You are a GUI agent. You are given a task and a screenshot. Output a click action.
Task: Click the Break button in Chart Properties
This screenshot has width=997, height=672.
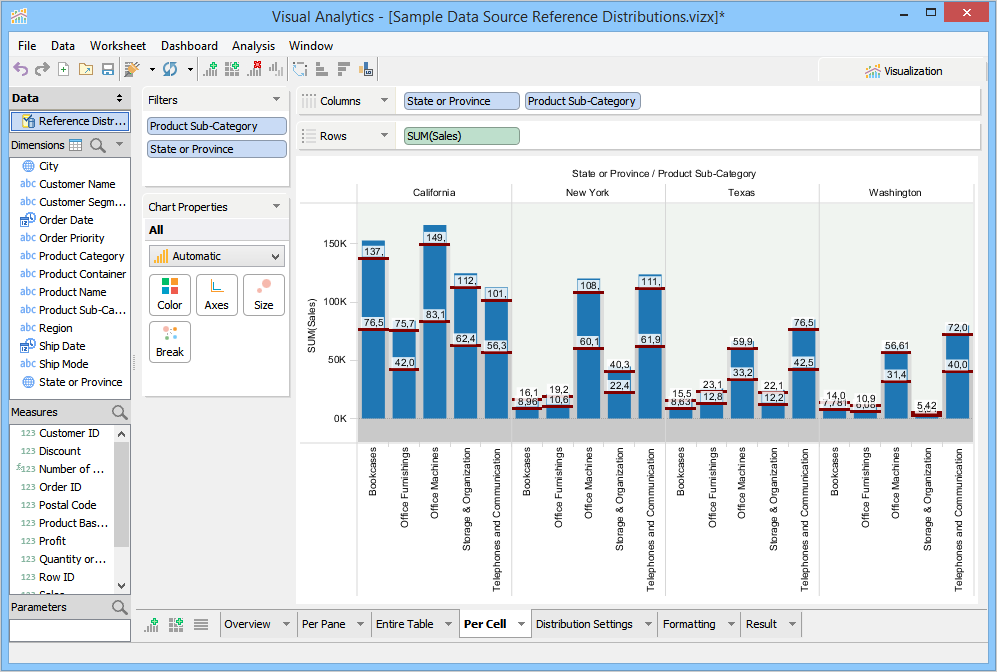tap(170, 342)
